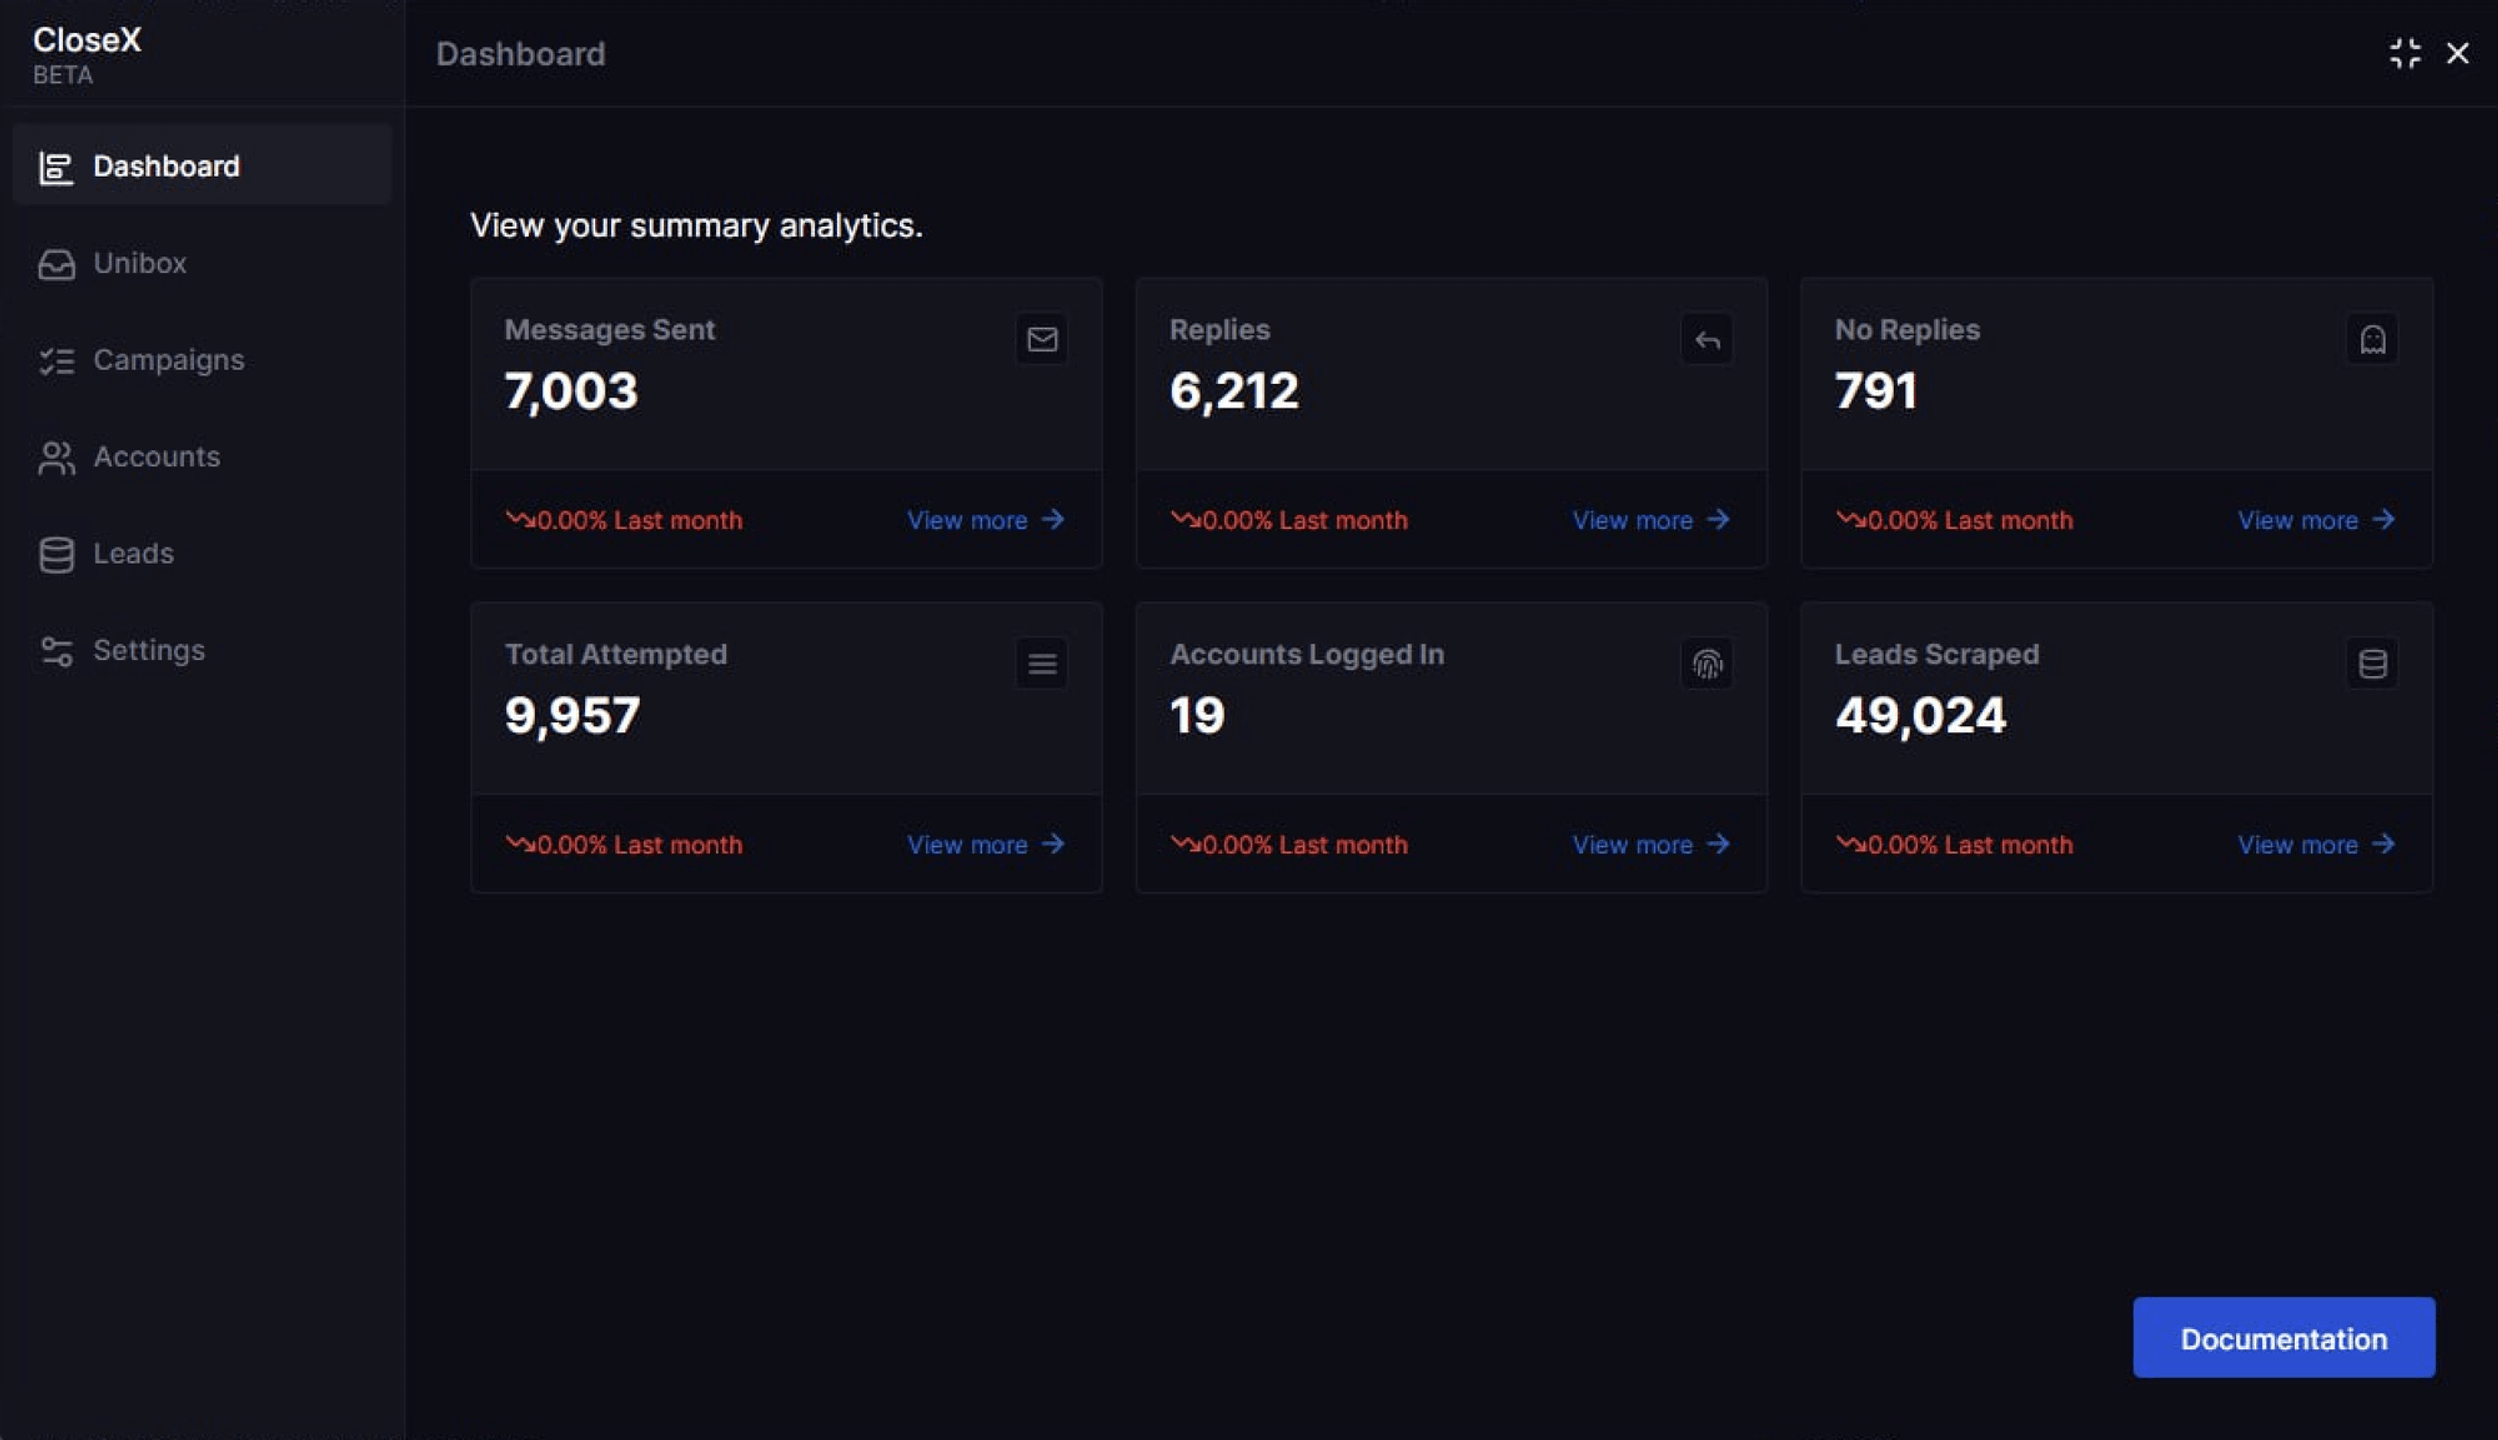Click the ghost icon on No Replies card
2498x1440 pixels.
click(x=2372, y=339)
